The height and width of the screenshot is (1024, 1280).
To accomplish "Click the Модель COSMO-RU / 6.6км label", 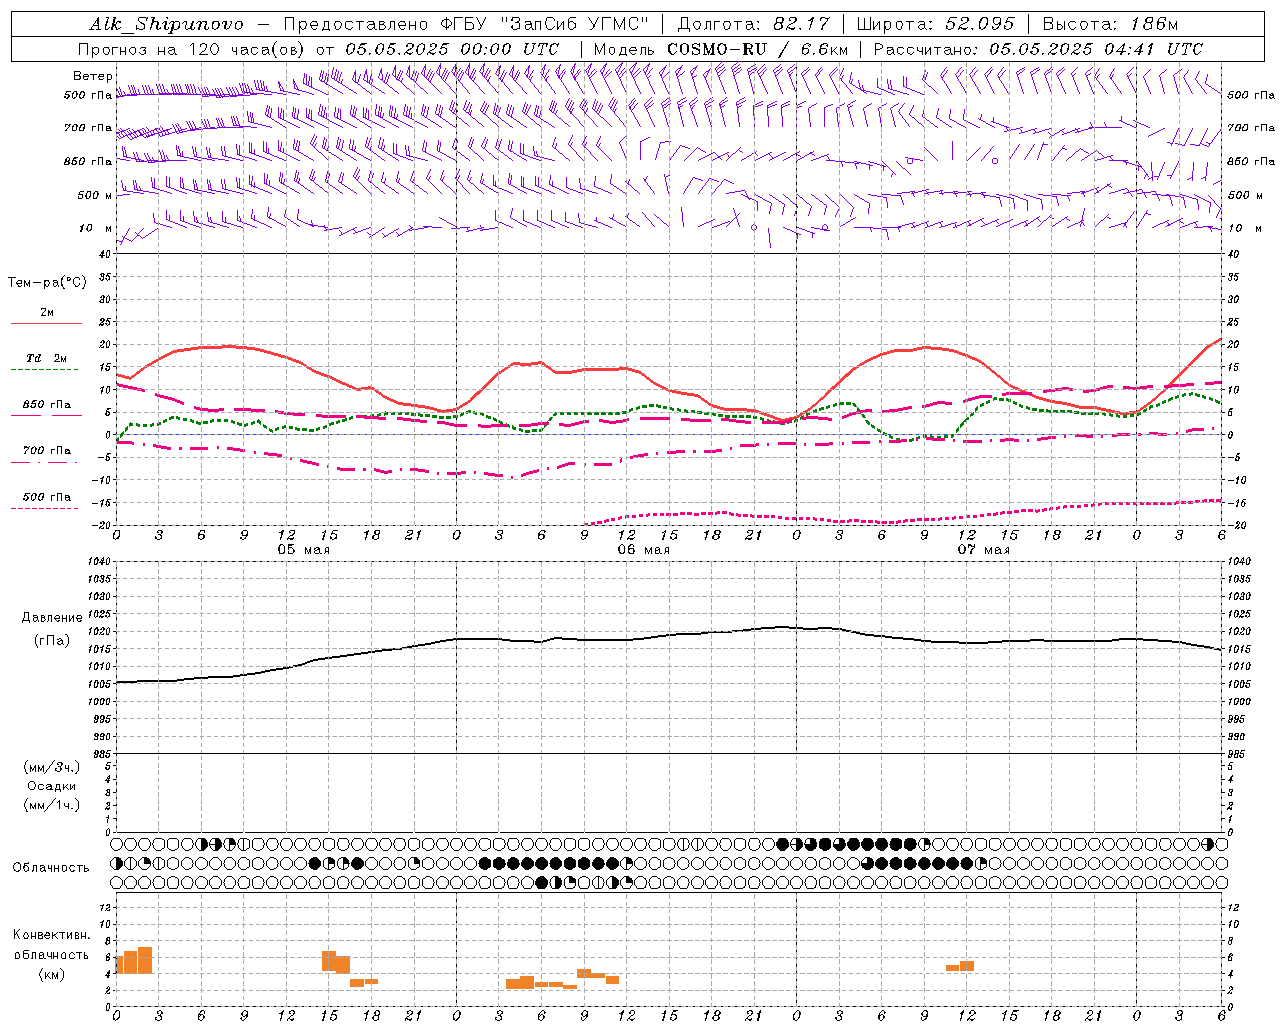I will [x=721, y=49].
